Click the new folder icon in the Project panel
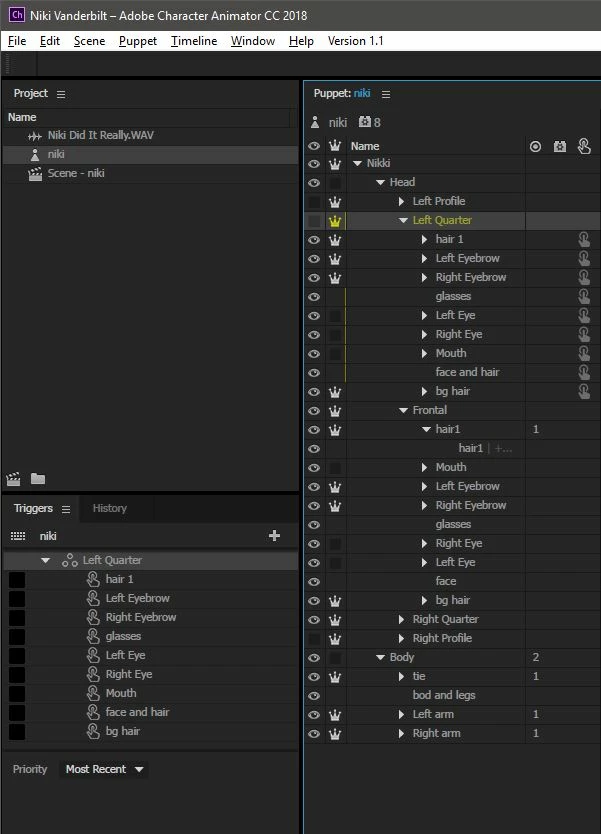601x834 pixels. coord(38,479)
